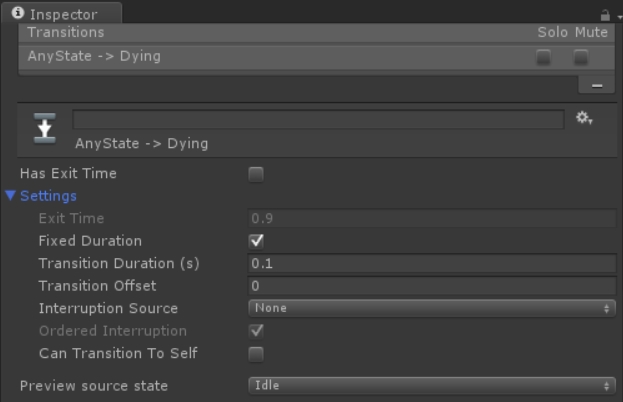
Task: Click the transition arrow icon
Action: coord(44,128)
